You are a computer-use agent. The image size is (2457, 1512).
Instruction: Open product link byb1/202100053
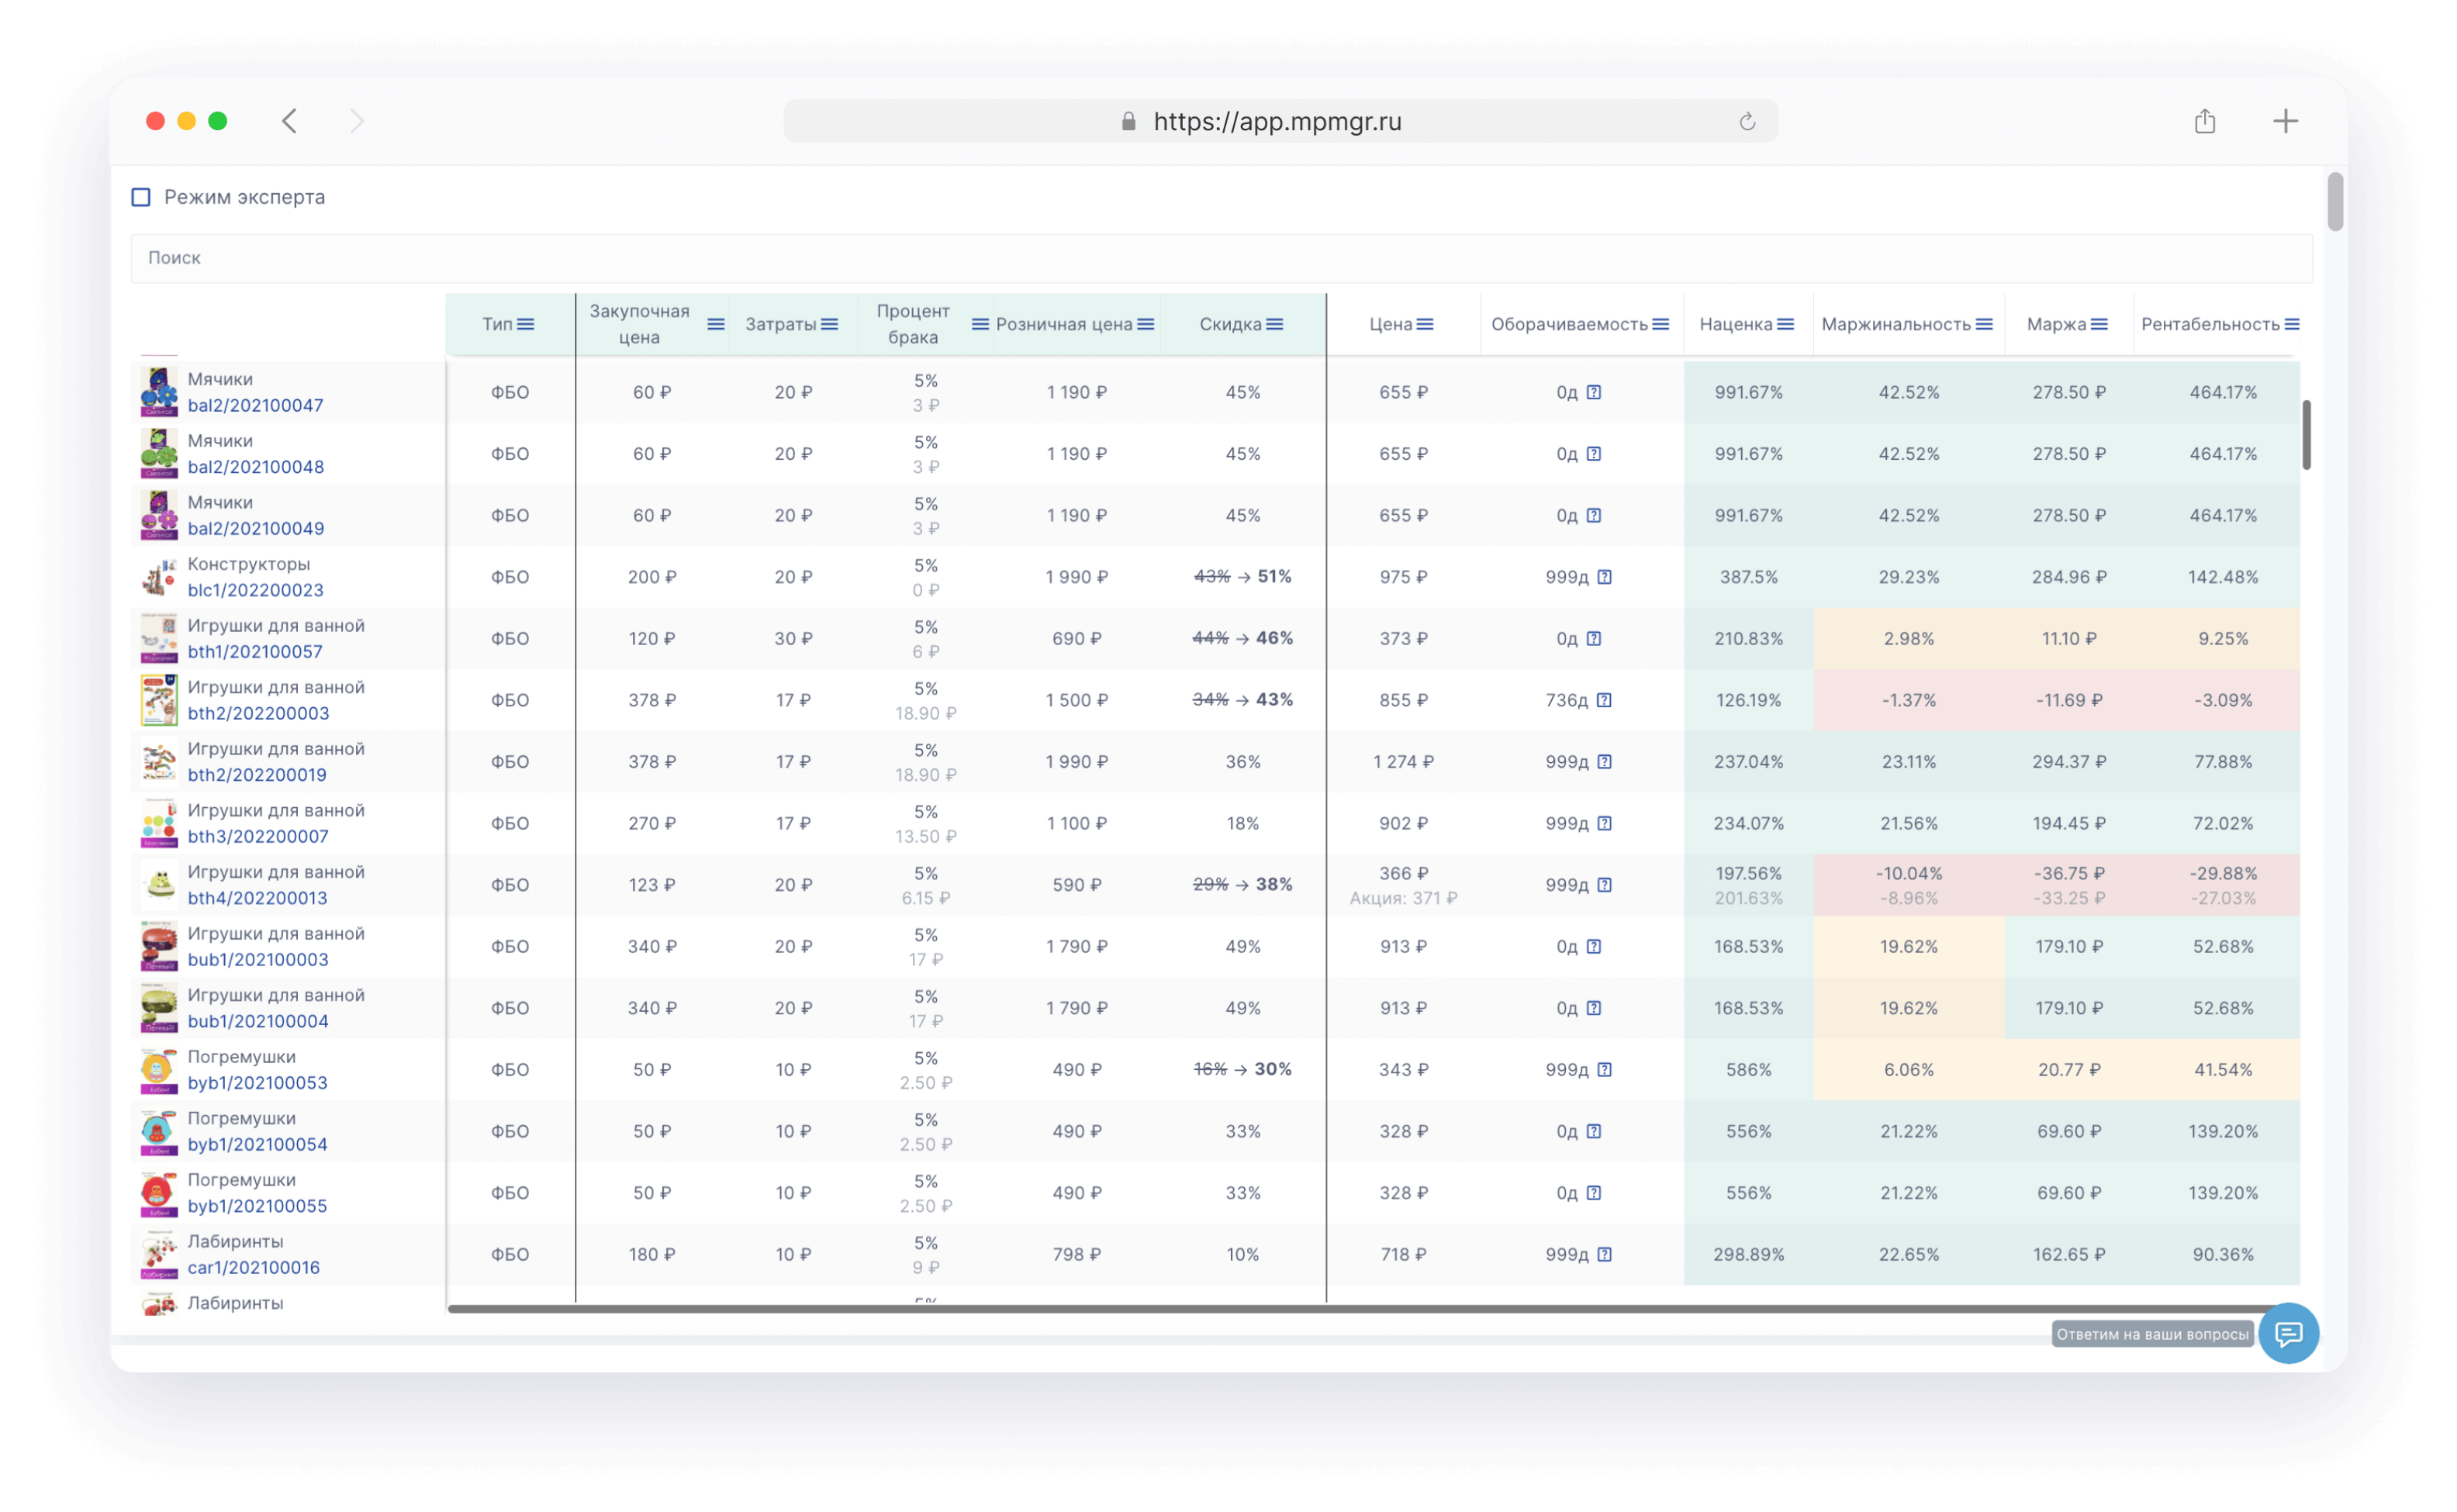point(257,1082)
